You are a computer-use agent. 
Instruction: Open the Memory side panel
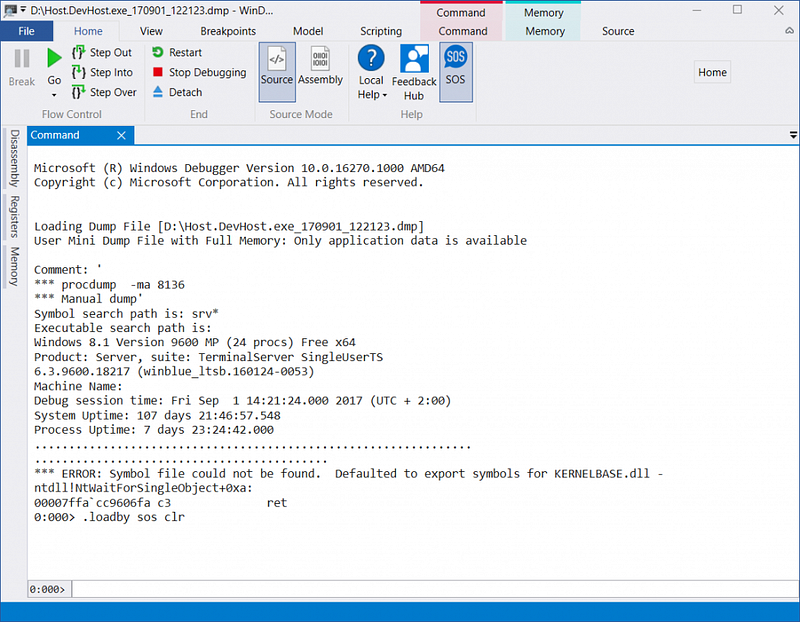[x=15, y=266]
